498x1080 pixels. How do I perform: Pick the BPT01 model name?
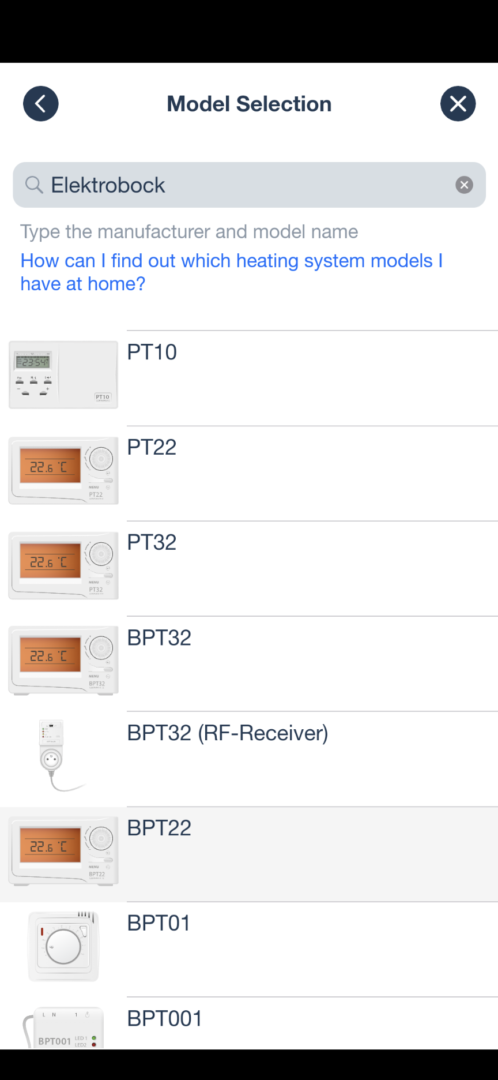(158, 922)
